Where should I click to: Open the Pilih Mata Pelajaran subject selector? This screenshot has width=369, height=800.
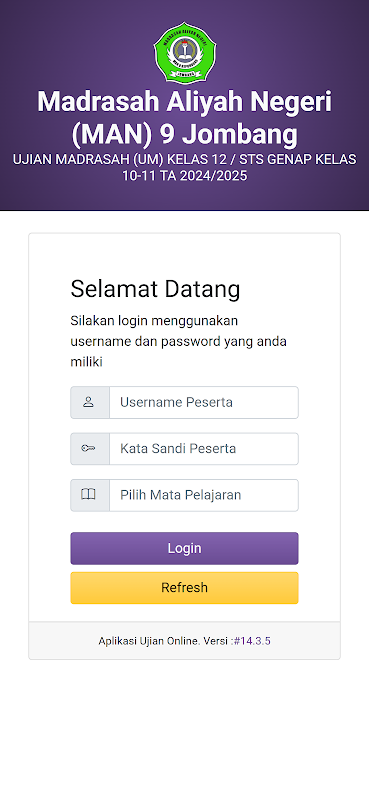tap(204, 495)
